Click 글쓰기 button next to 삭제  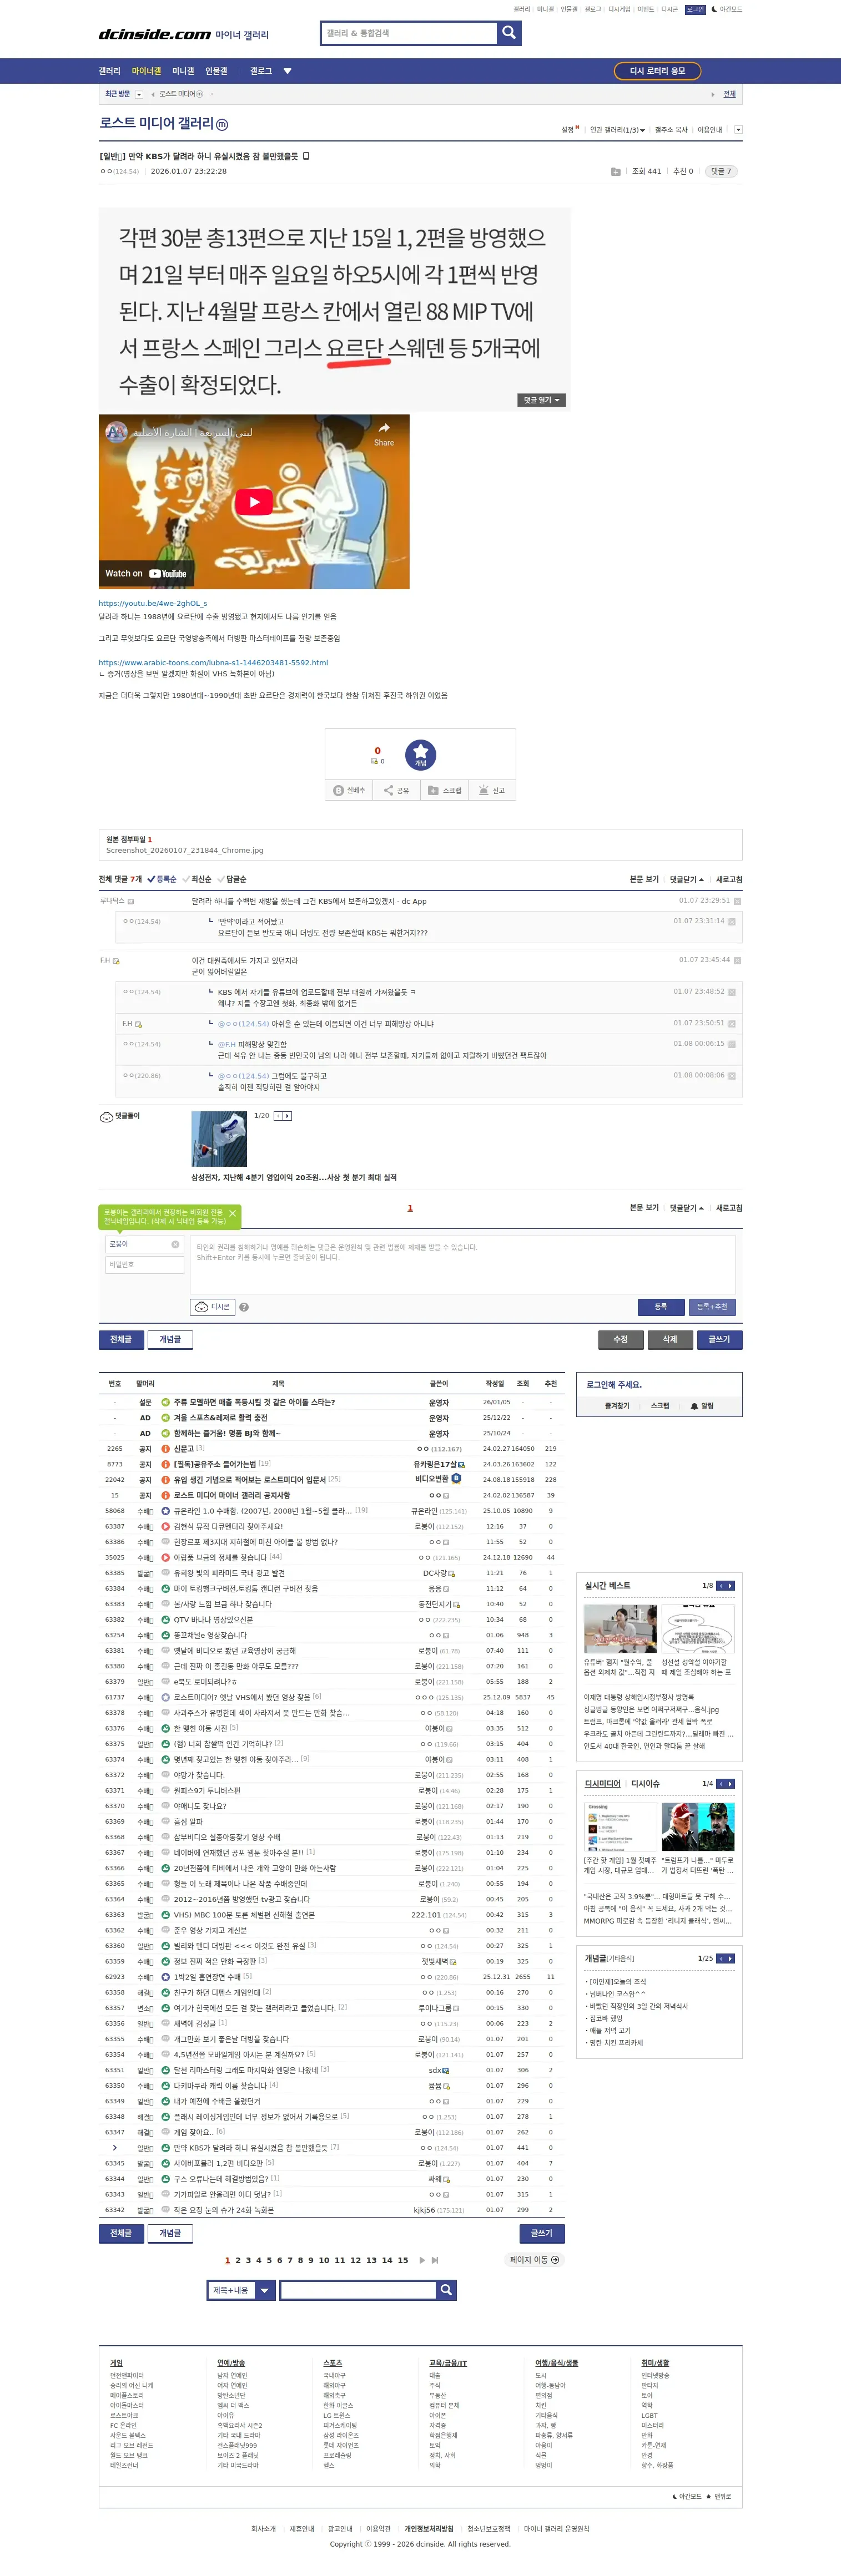719,1339
